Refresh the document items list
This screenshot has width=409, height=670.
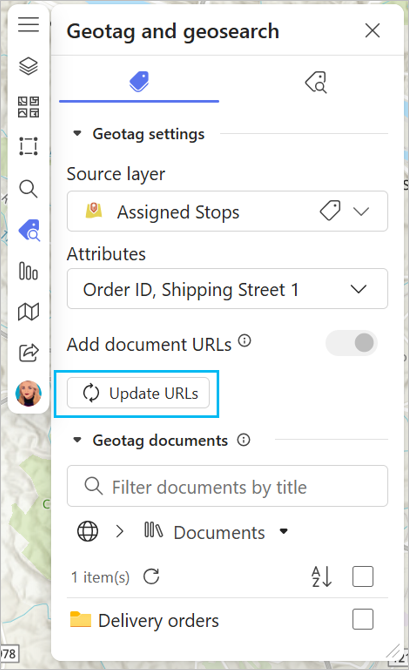click(x=151, y=576)
